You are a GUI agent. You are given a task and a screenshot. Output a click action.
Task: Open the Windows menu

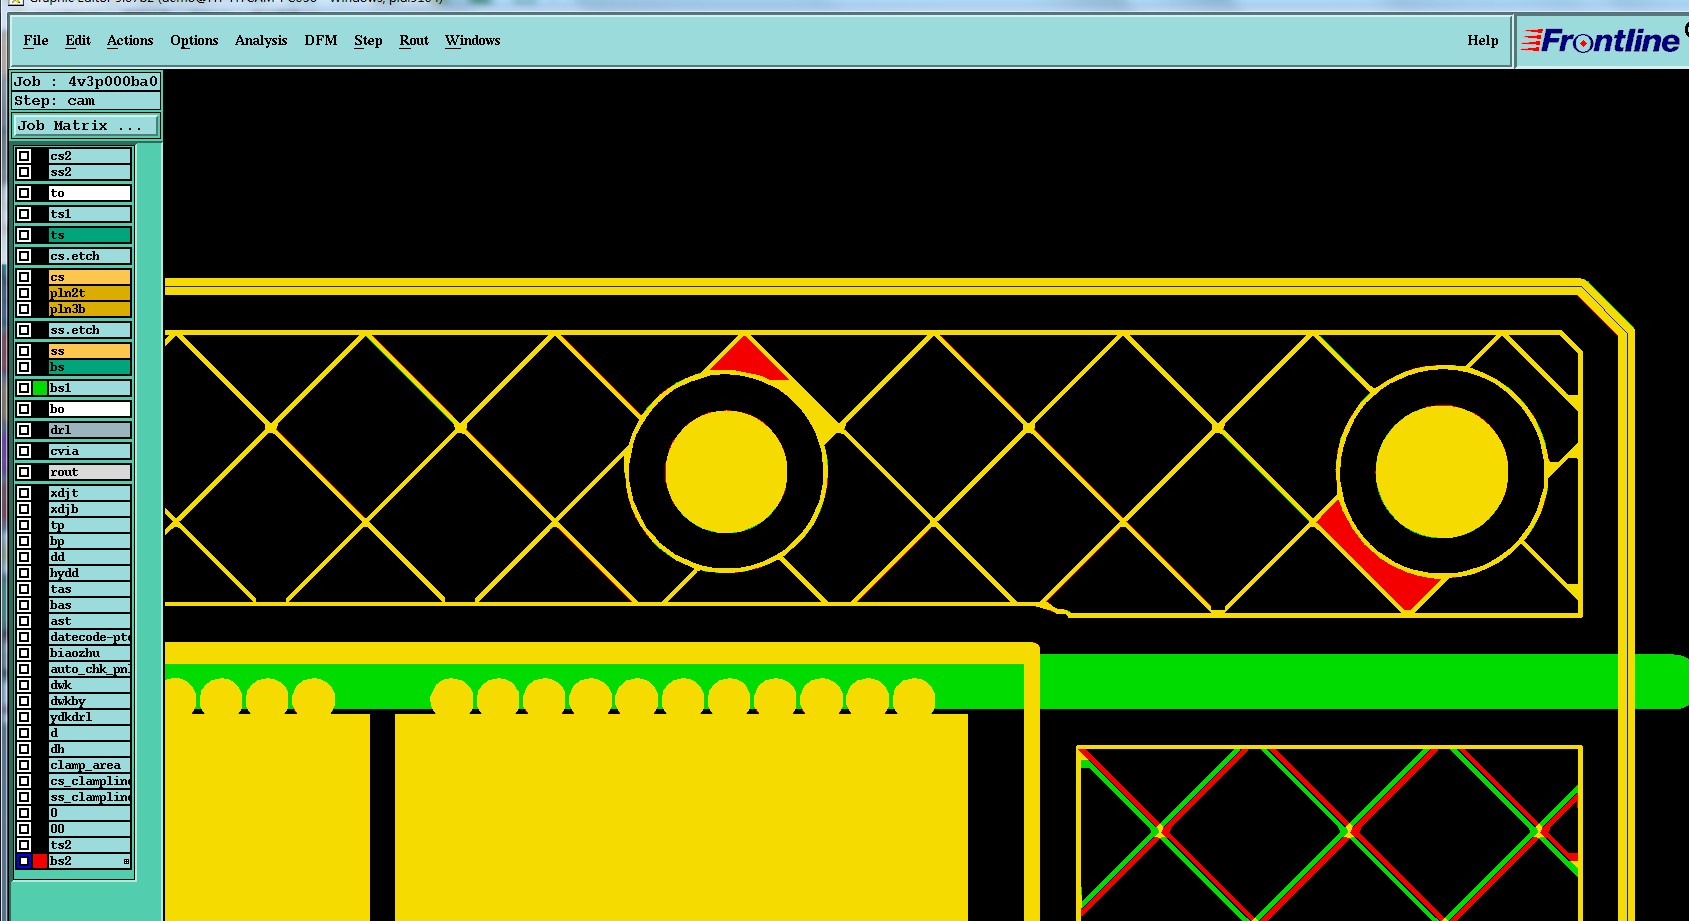pos(473,41)
